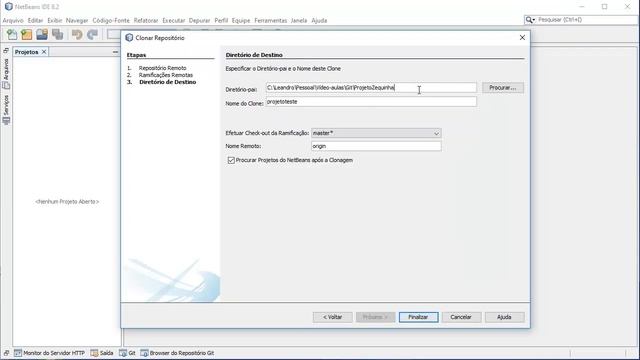Toggle Procurar Projetos do NetBeans após a Clonagem
Image resolution: width=640 pixels, height=360 pixels.
pos(231,160)
